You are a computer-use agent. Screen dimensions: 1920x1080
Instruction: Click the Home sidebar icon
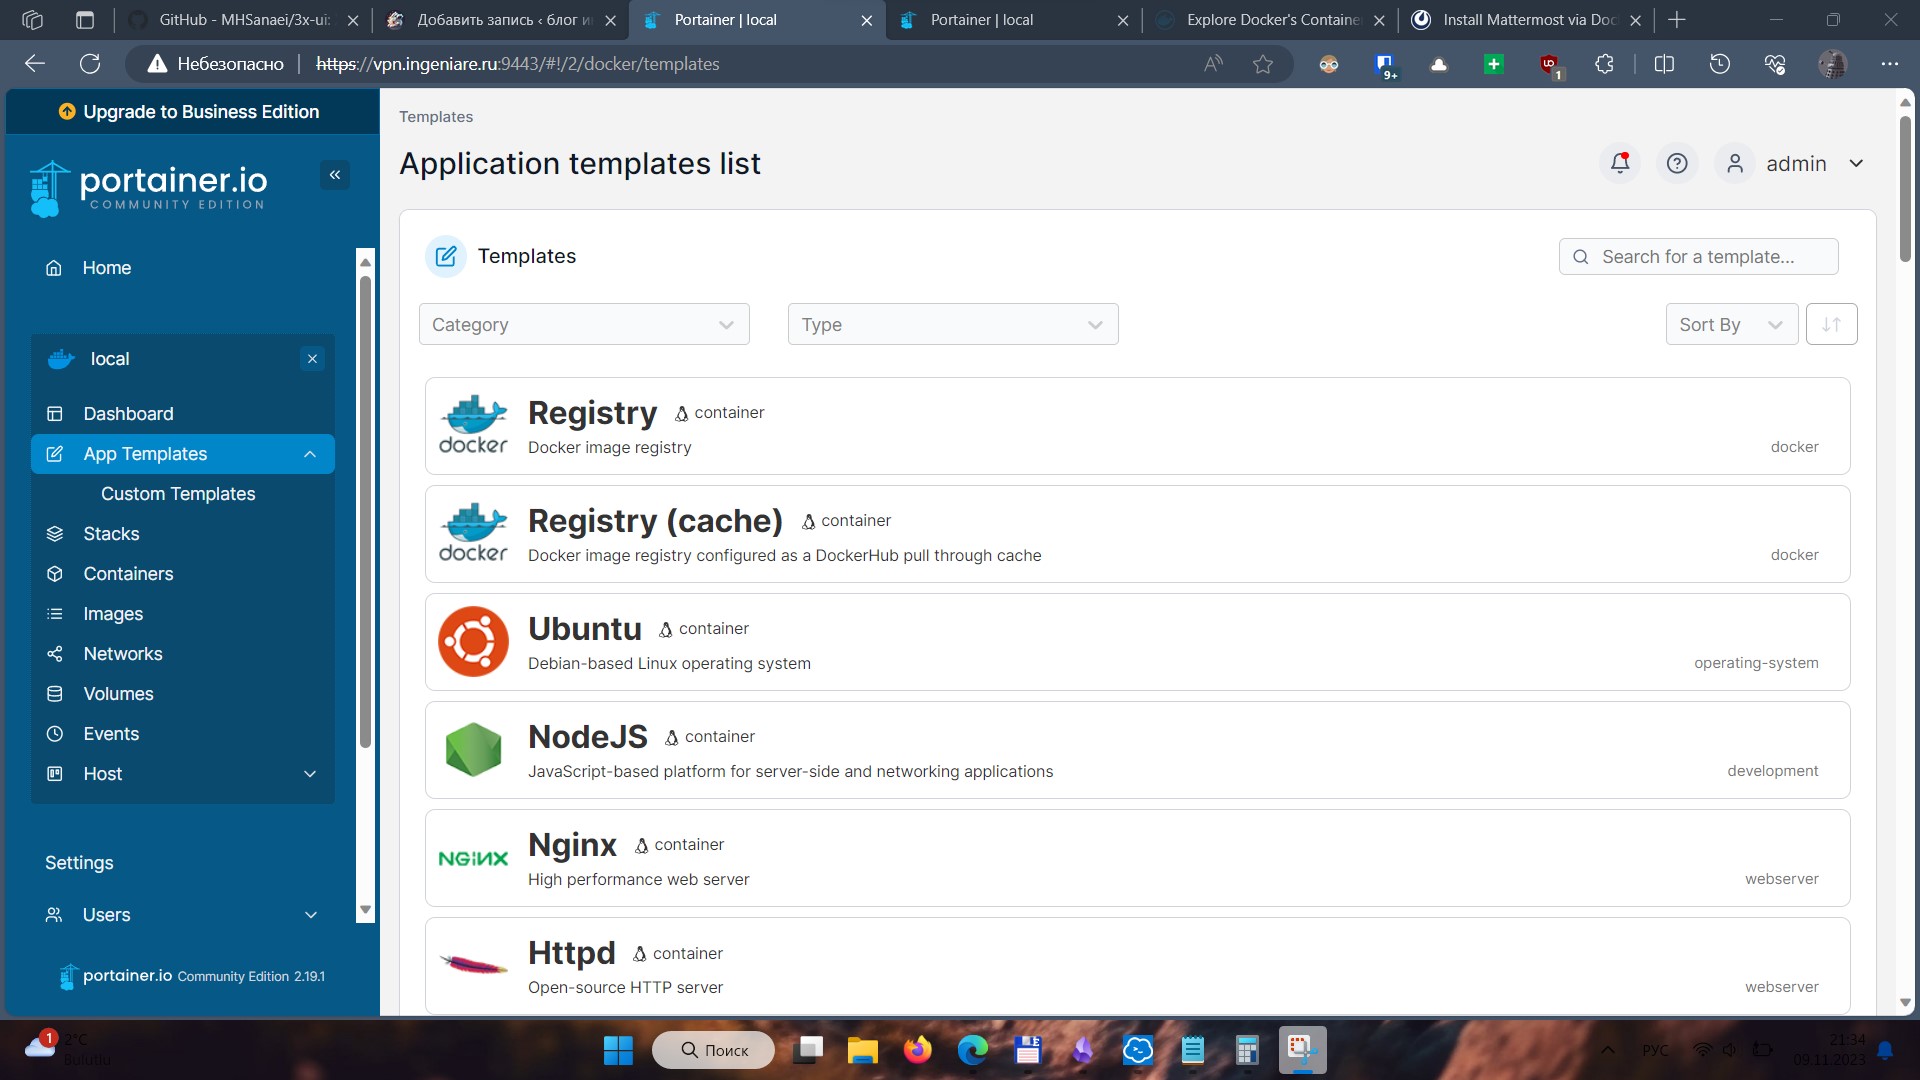click(54, 268)
